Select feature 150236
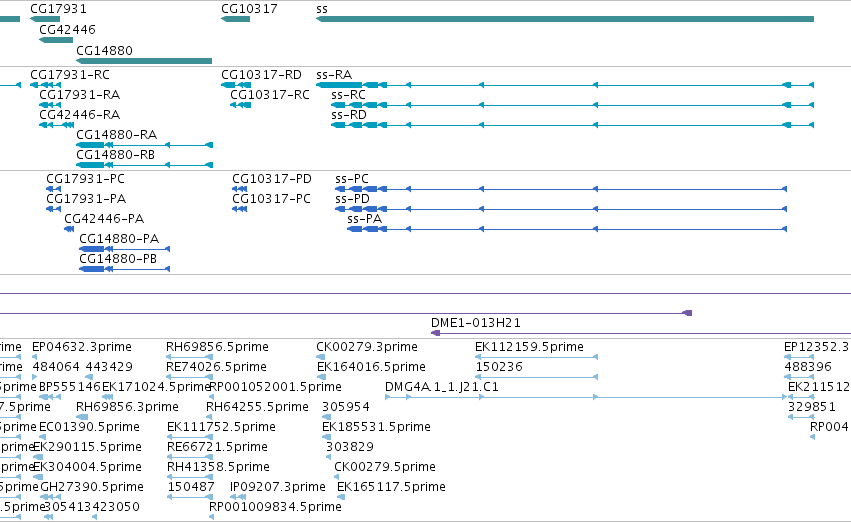 pos(499,367)
